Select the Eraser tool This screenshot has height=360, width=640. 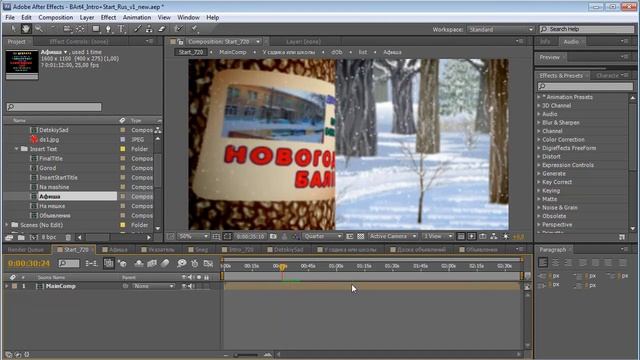162,29
